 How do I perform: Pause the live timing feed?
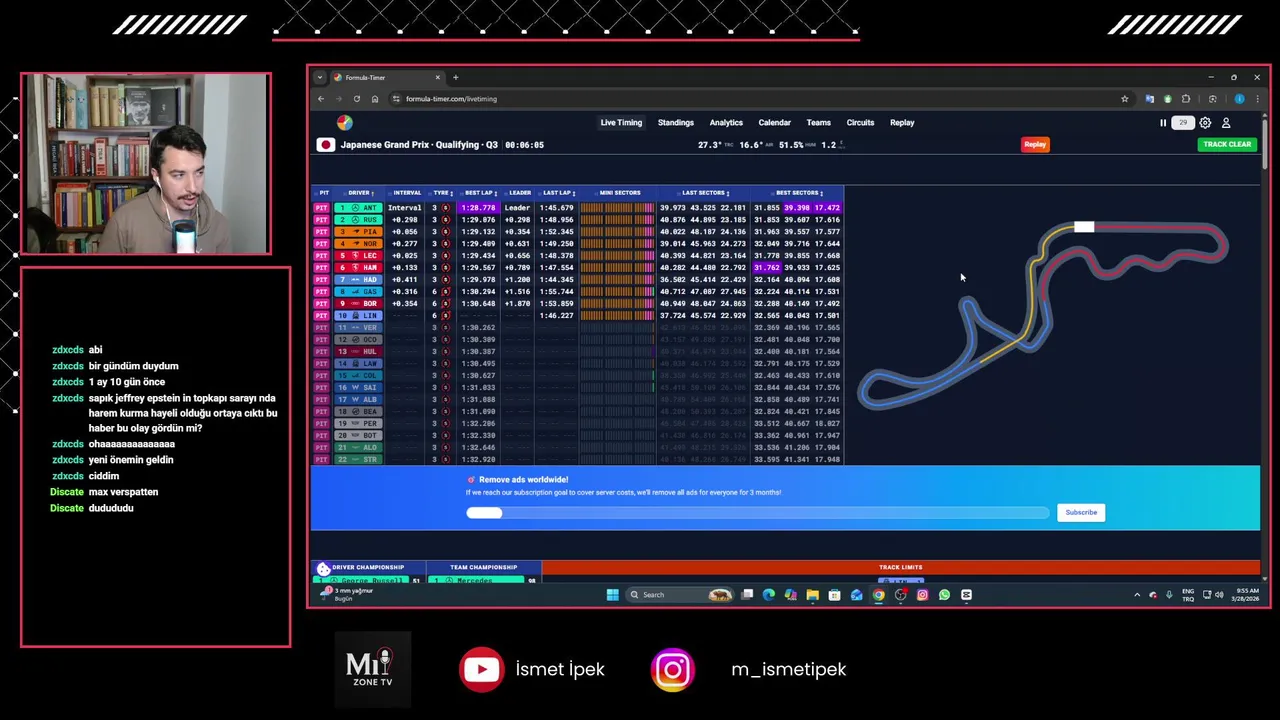(1163, 123)
